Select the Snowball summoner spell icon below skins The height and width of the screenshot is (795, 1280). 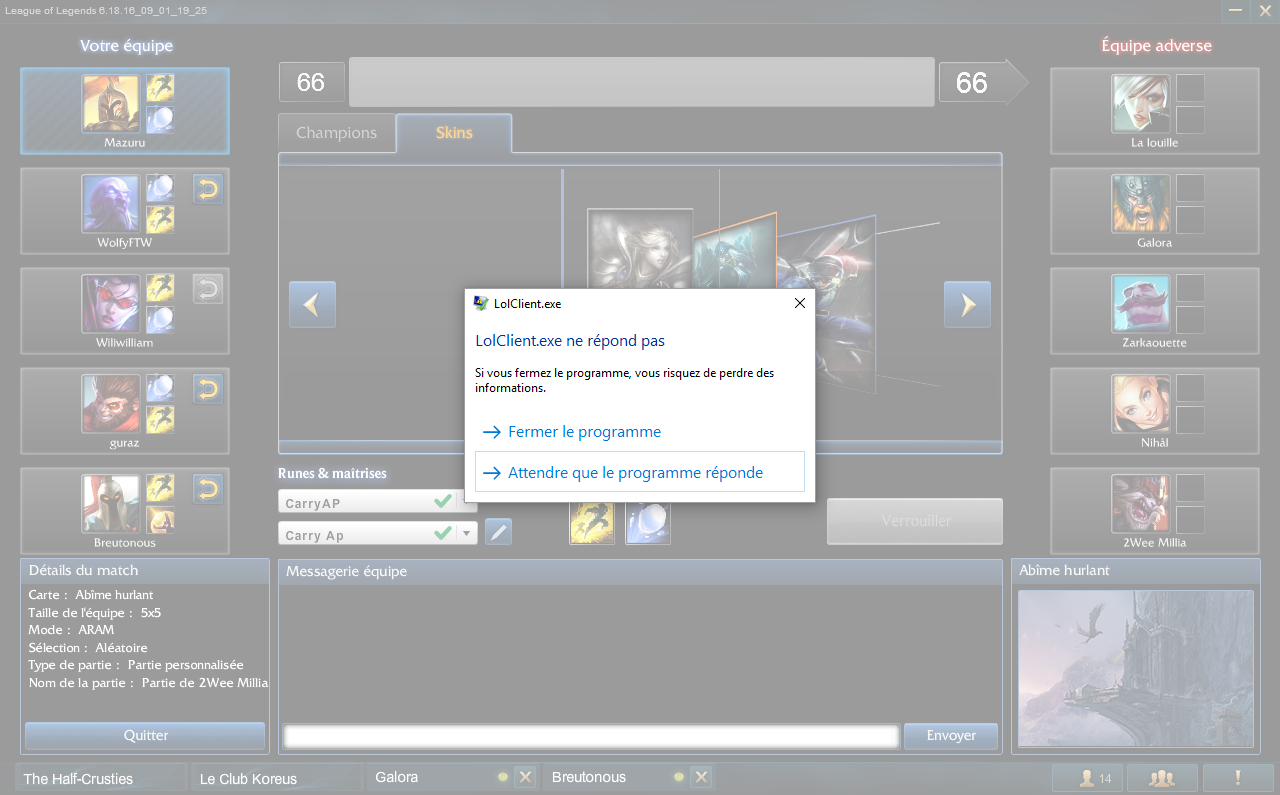(x=647, y=522)
